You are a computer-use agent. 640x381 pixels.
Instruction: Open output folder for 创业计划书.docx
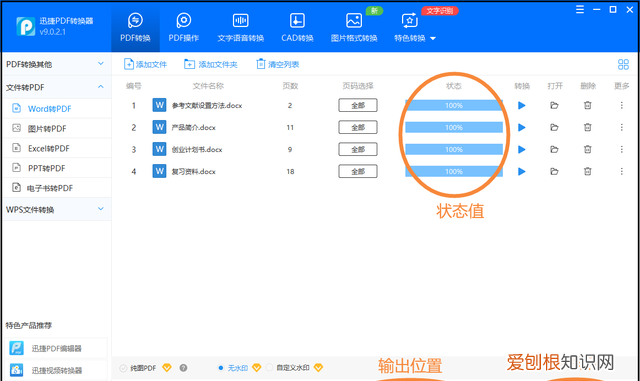click(x=554, y=149)
